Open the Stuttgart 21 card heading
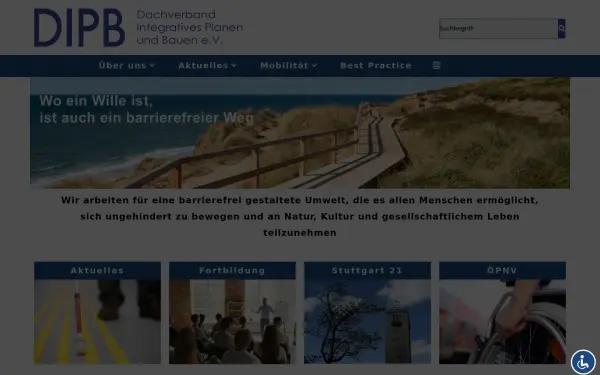The width and height of the screenshot is (600, 375). click(x=367, y=271)
